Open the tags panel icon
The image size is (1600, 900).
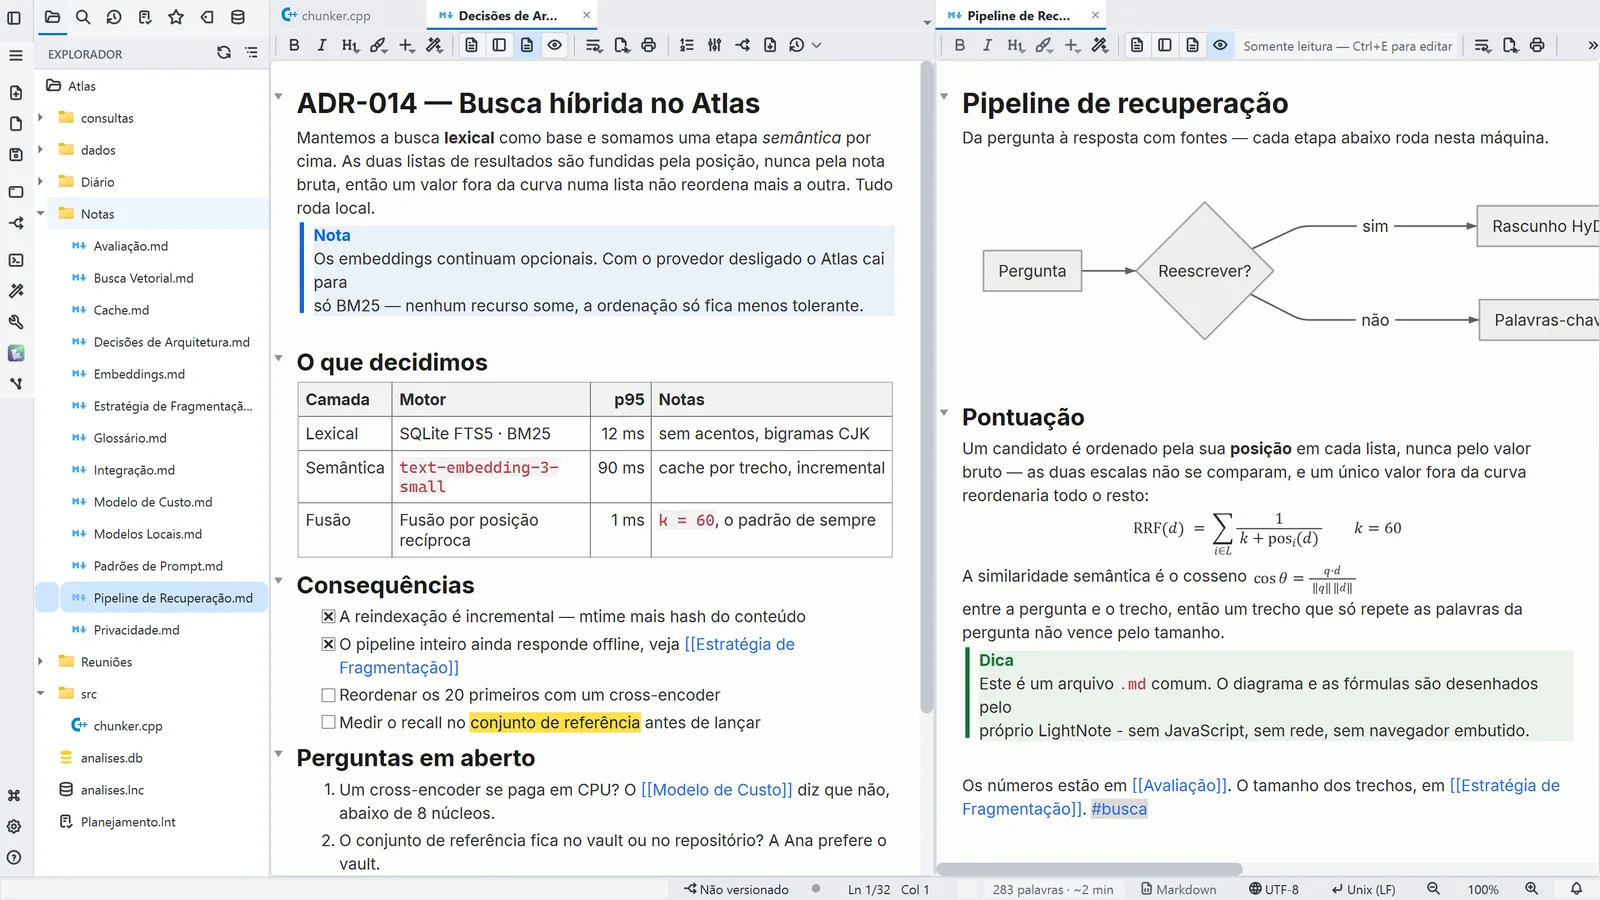click(x=207, y=17)
